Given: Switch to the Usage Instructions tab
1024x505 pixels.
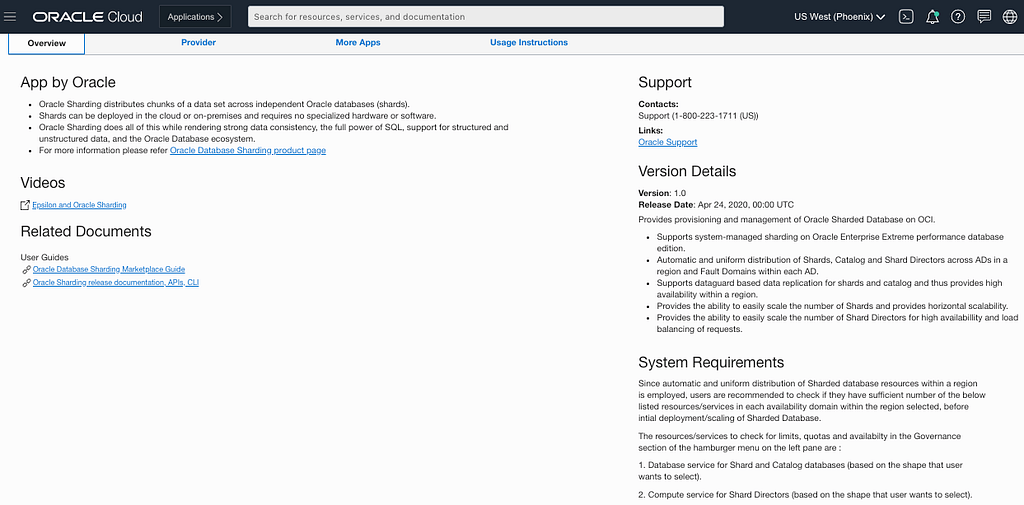Looking at the screenshot, I should pyautogui.click(x=529, y=42).
